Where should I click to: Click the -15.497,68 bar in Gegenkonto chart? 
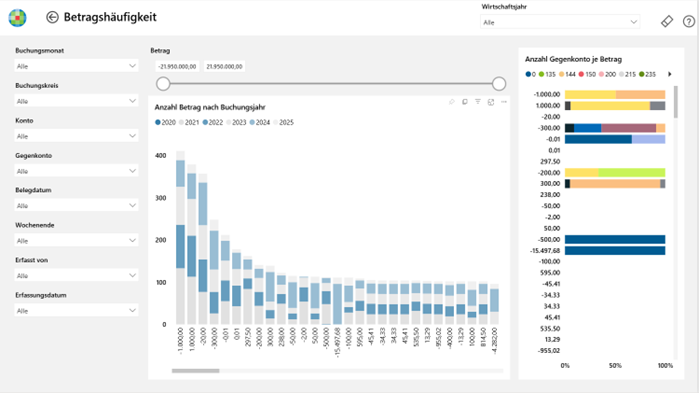(x=615, y=251)
